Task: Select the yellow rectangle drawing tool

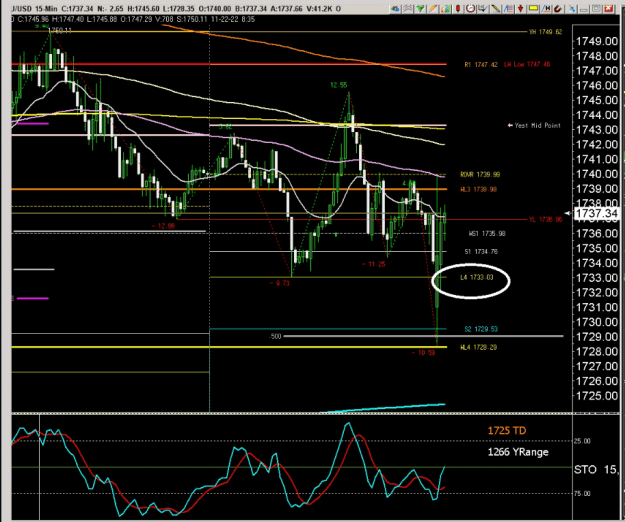Action: click(x=533, y=8)
